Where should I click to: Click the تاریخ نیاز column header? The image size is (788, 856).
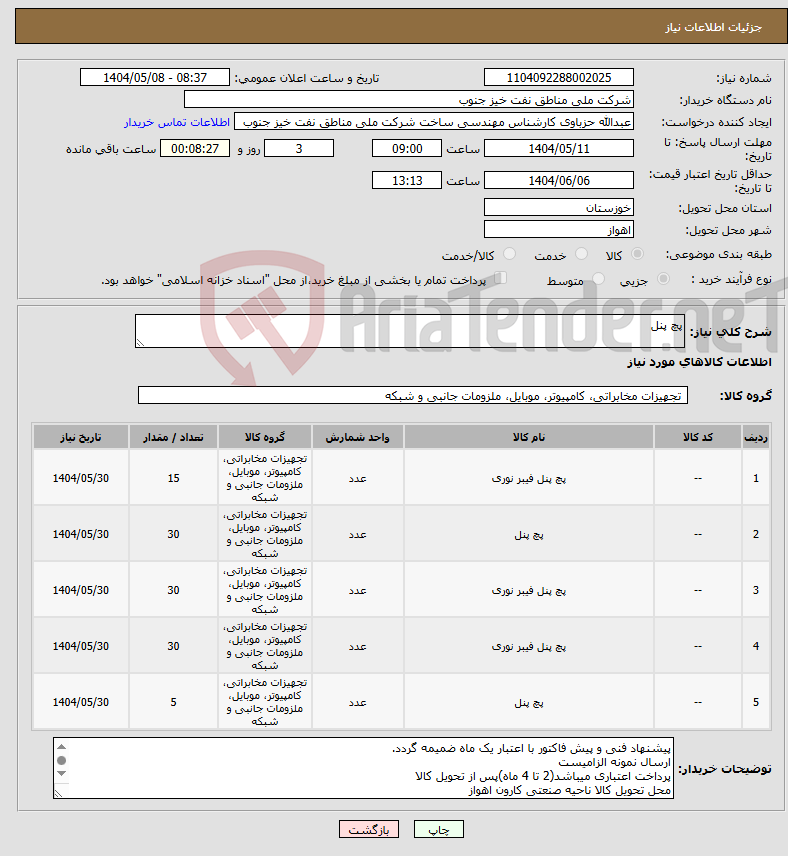tap(81, 437)
